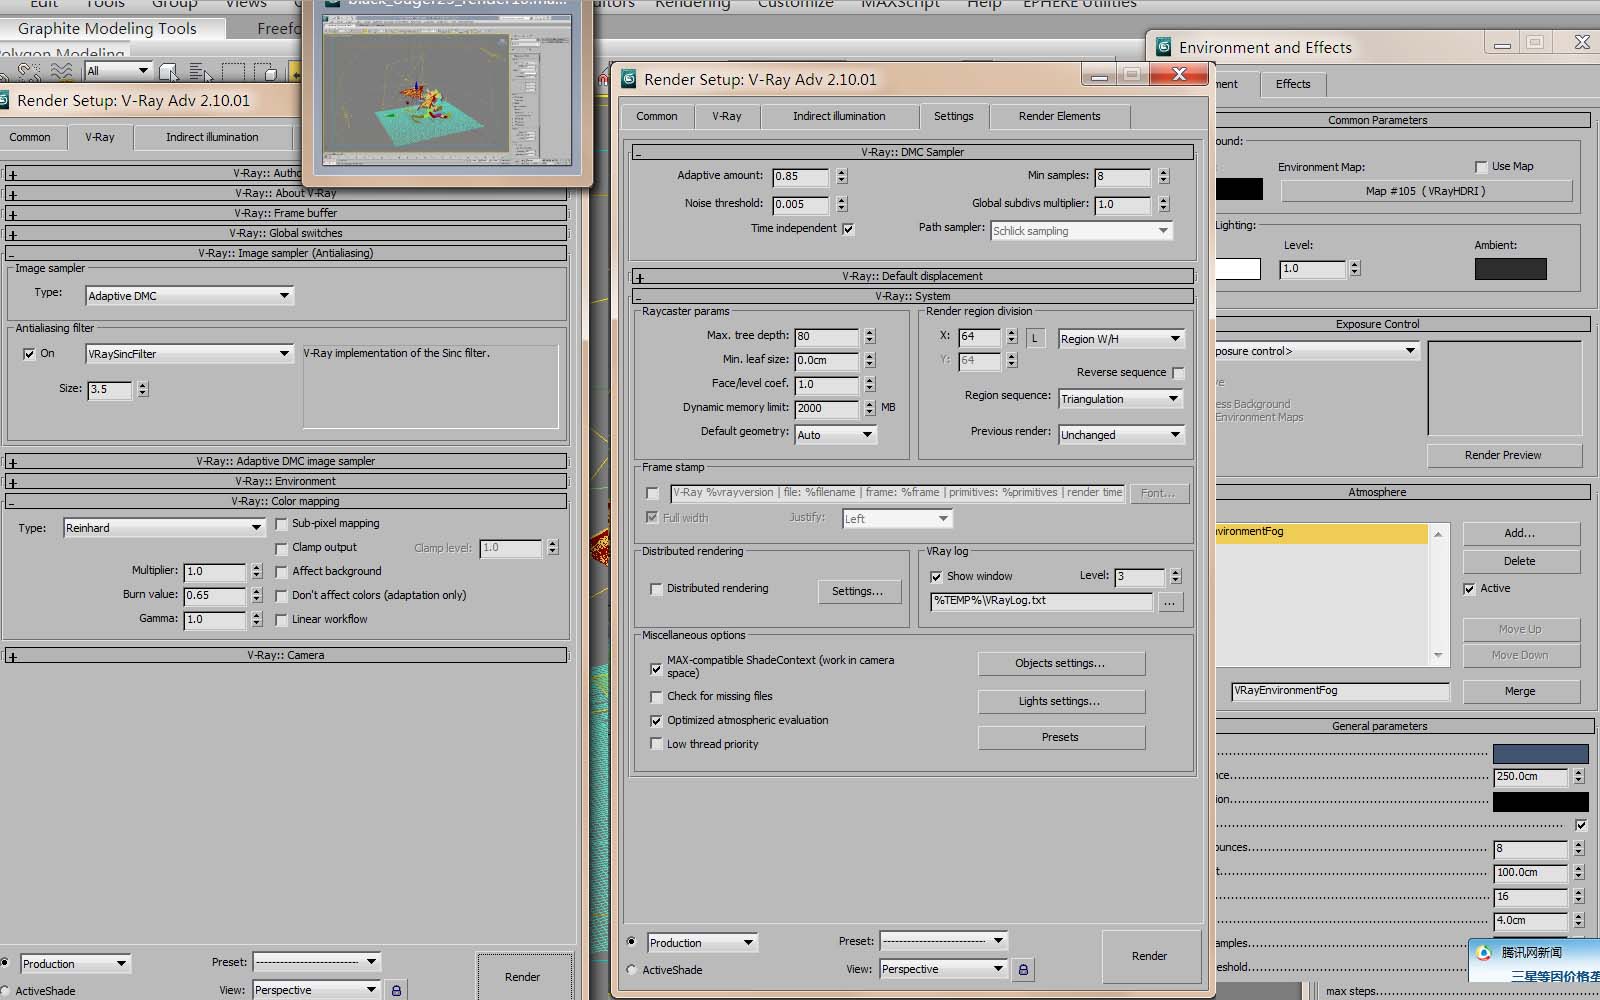Viewport: 1600px width, 1000px height.
Task: Open the Region sequence Triangulation dropdown
Action: [x=1121, y=399]
